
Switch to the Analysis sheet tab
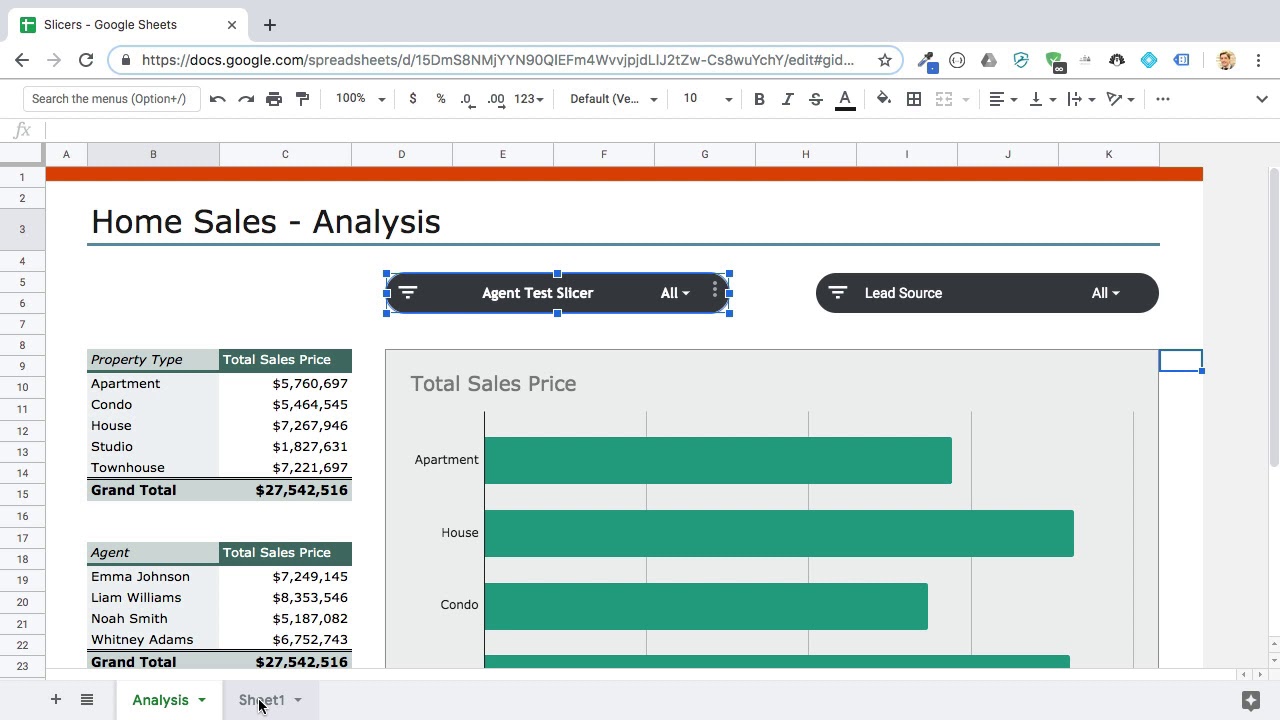pos(160,700)
